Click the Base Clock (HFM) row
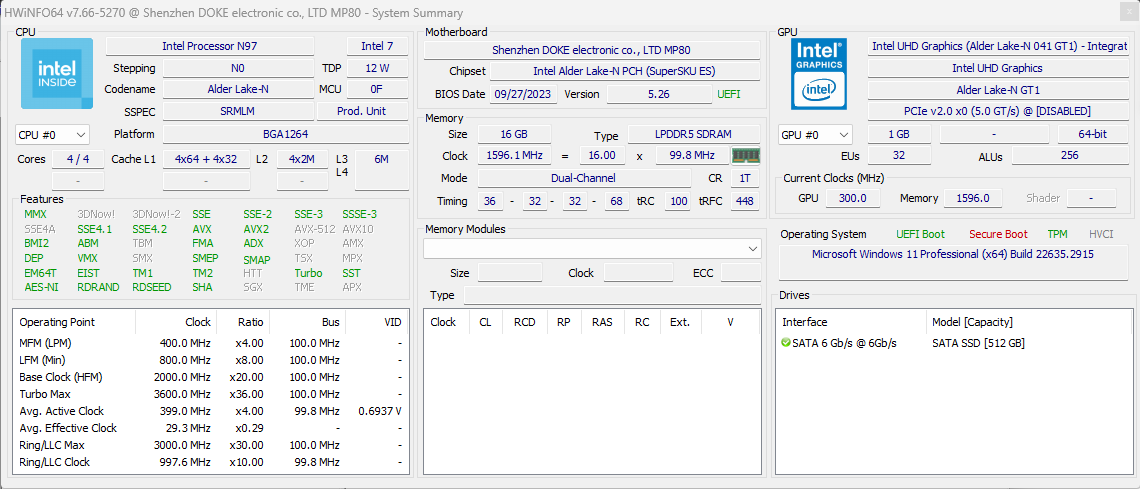This screenshot has width=1140, height=489. click(211, 377)
